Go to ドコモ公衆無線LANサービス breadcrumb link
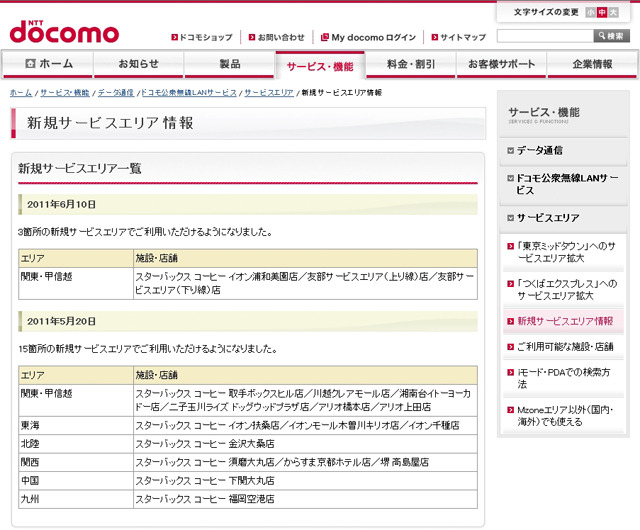The image size is (640, 530). pos(189,93)
